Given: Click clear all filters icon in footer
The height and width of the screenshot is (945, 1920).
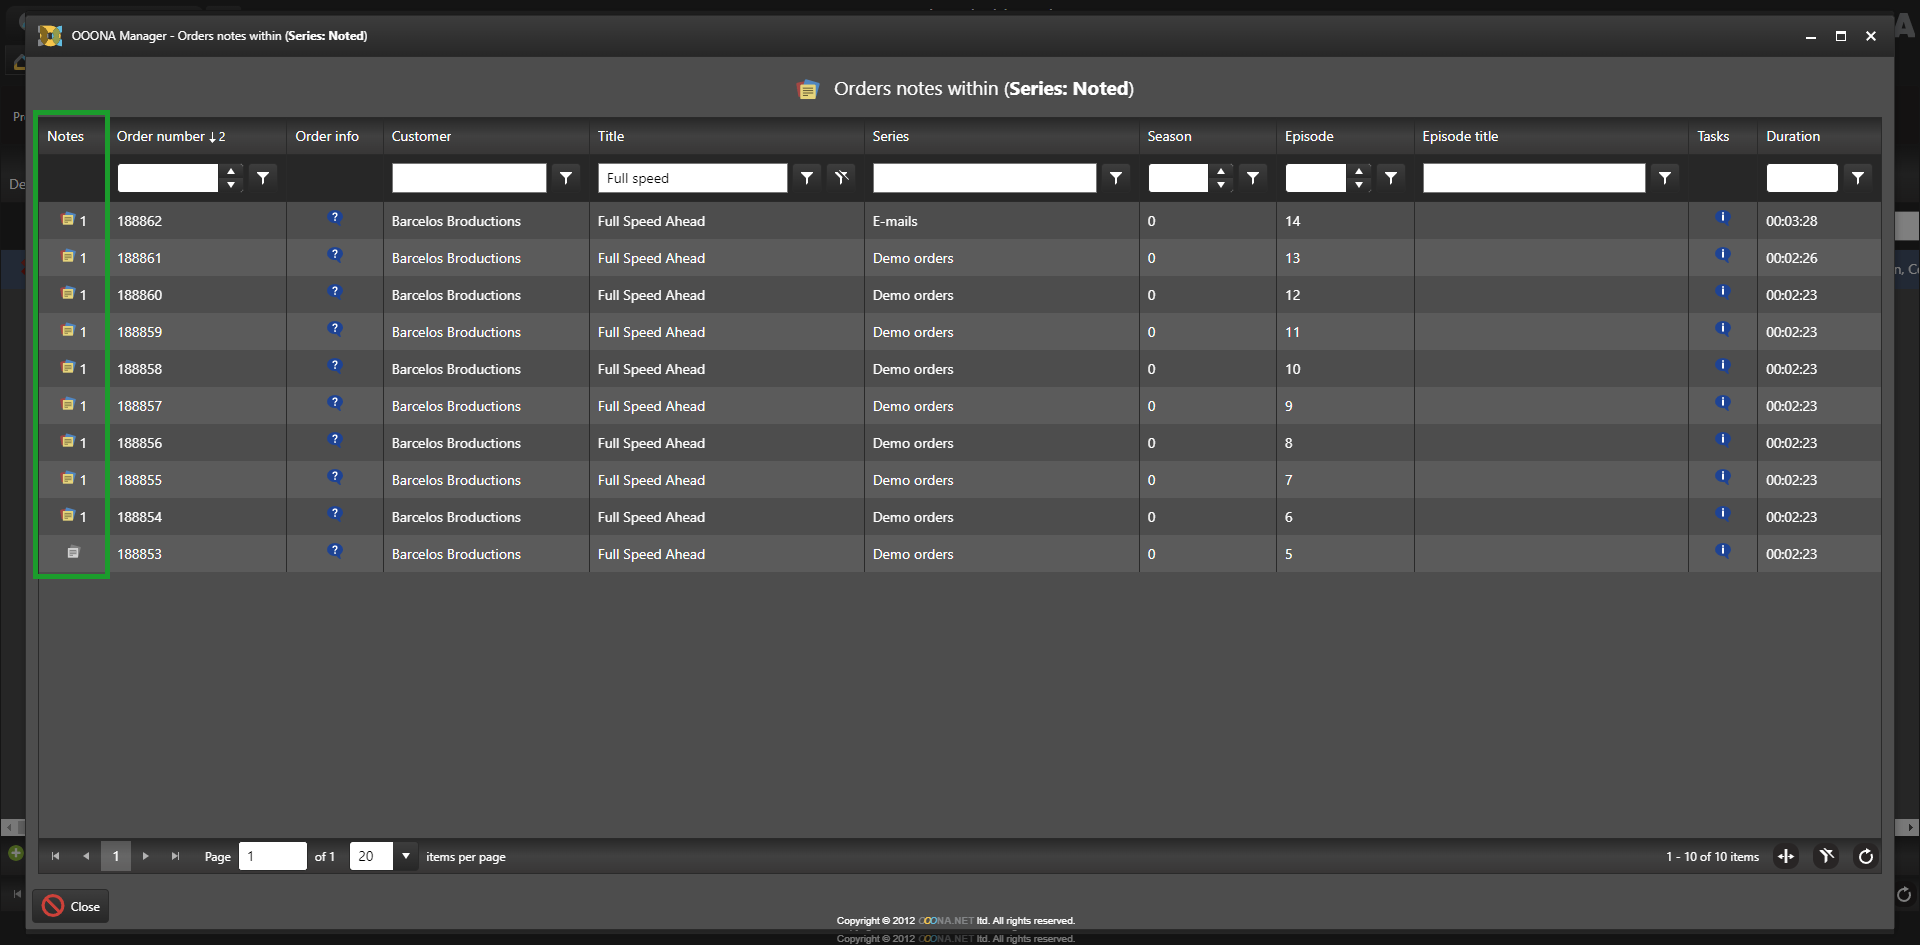Looking at the screenshot, I should tap(1826, 857).
